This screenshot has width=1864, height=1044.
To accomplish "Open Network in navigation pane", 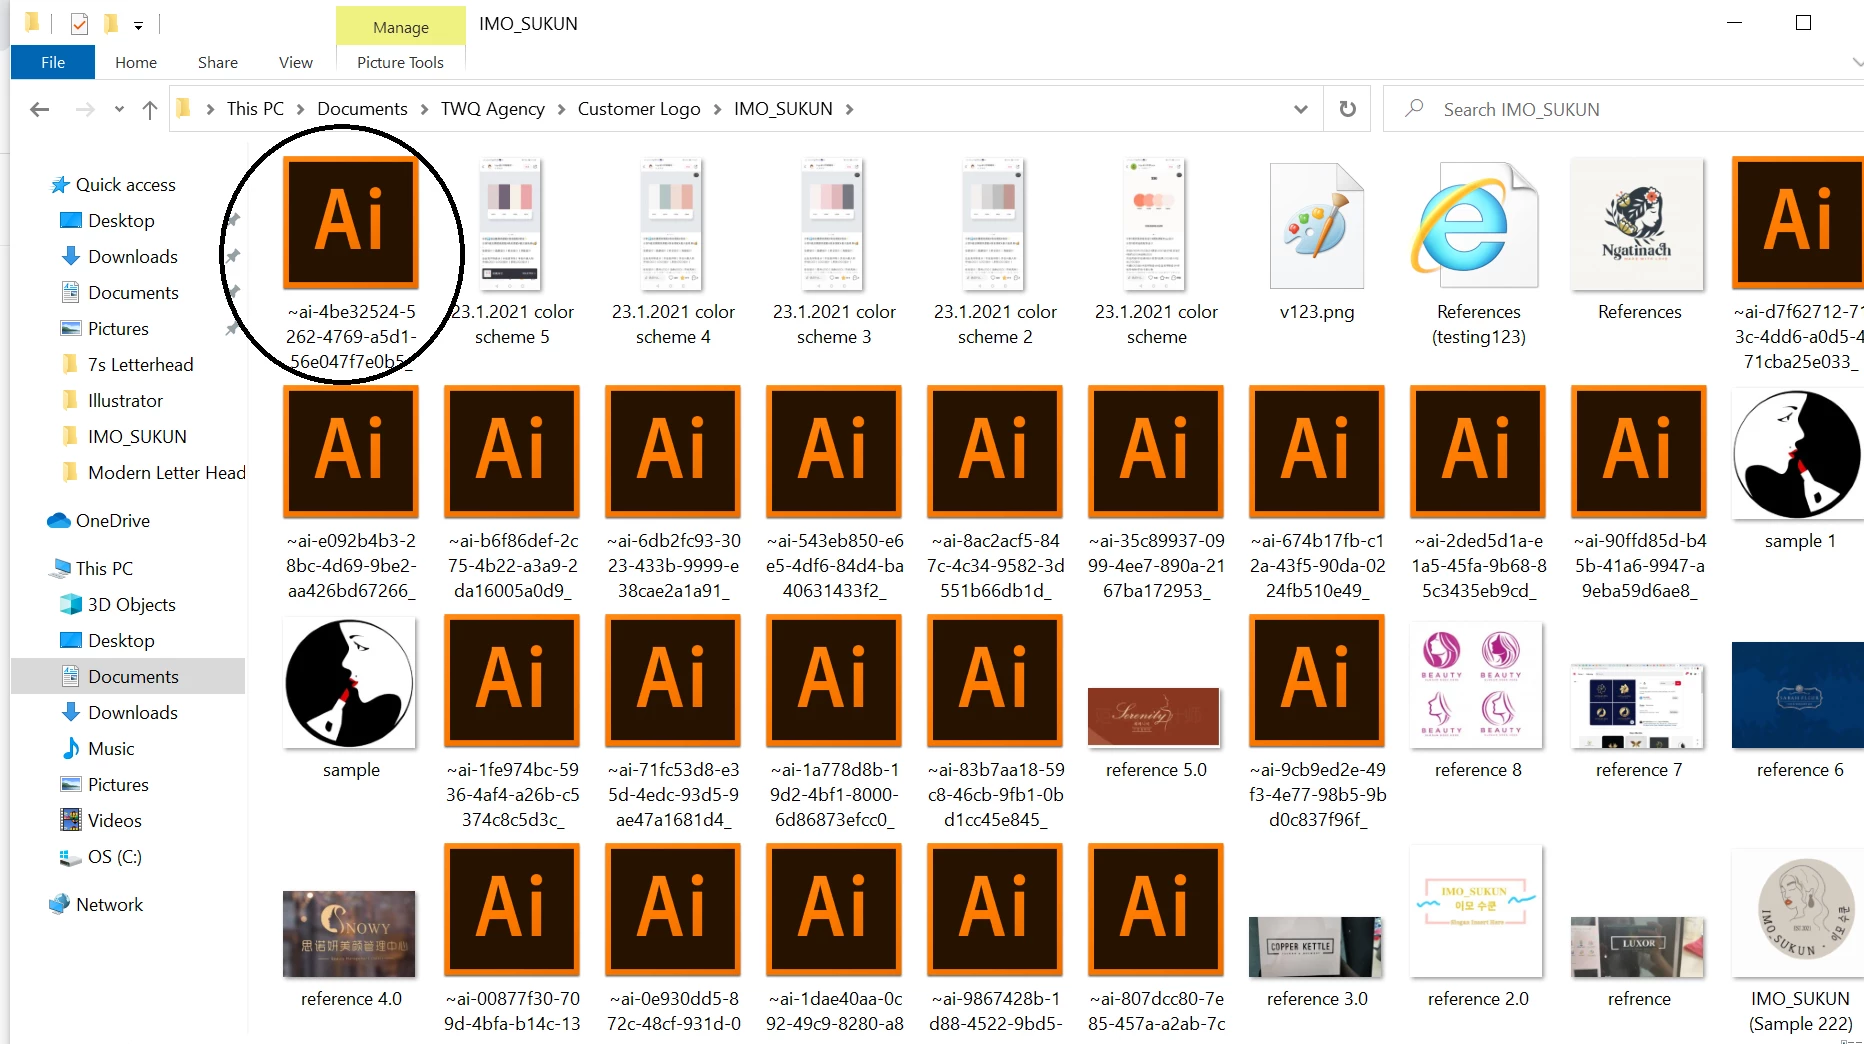I will (x=109, y=904).
